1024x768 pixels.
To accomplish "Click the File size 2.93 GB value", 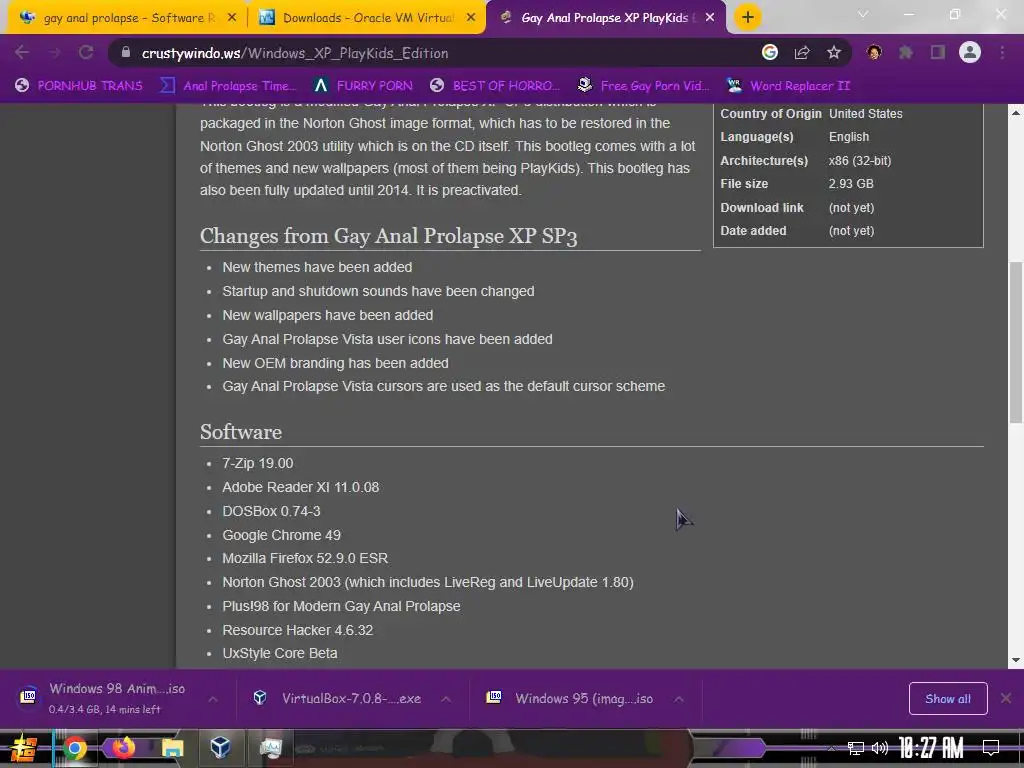I will (x=851, y=184).
